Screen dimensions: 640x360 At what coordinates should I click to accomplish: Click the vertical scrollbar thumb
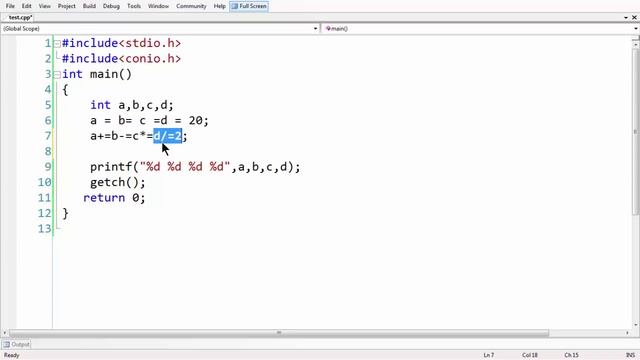pyautogui.click(x=636, y=131)
